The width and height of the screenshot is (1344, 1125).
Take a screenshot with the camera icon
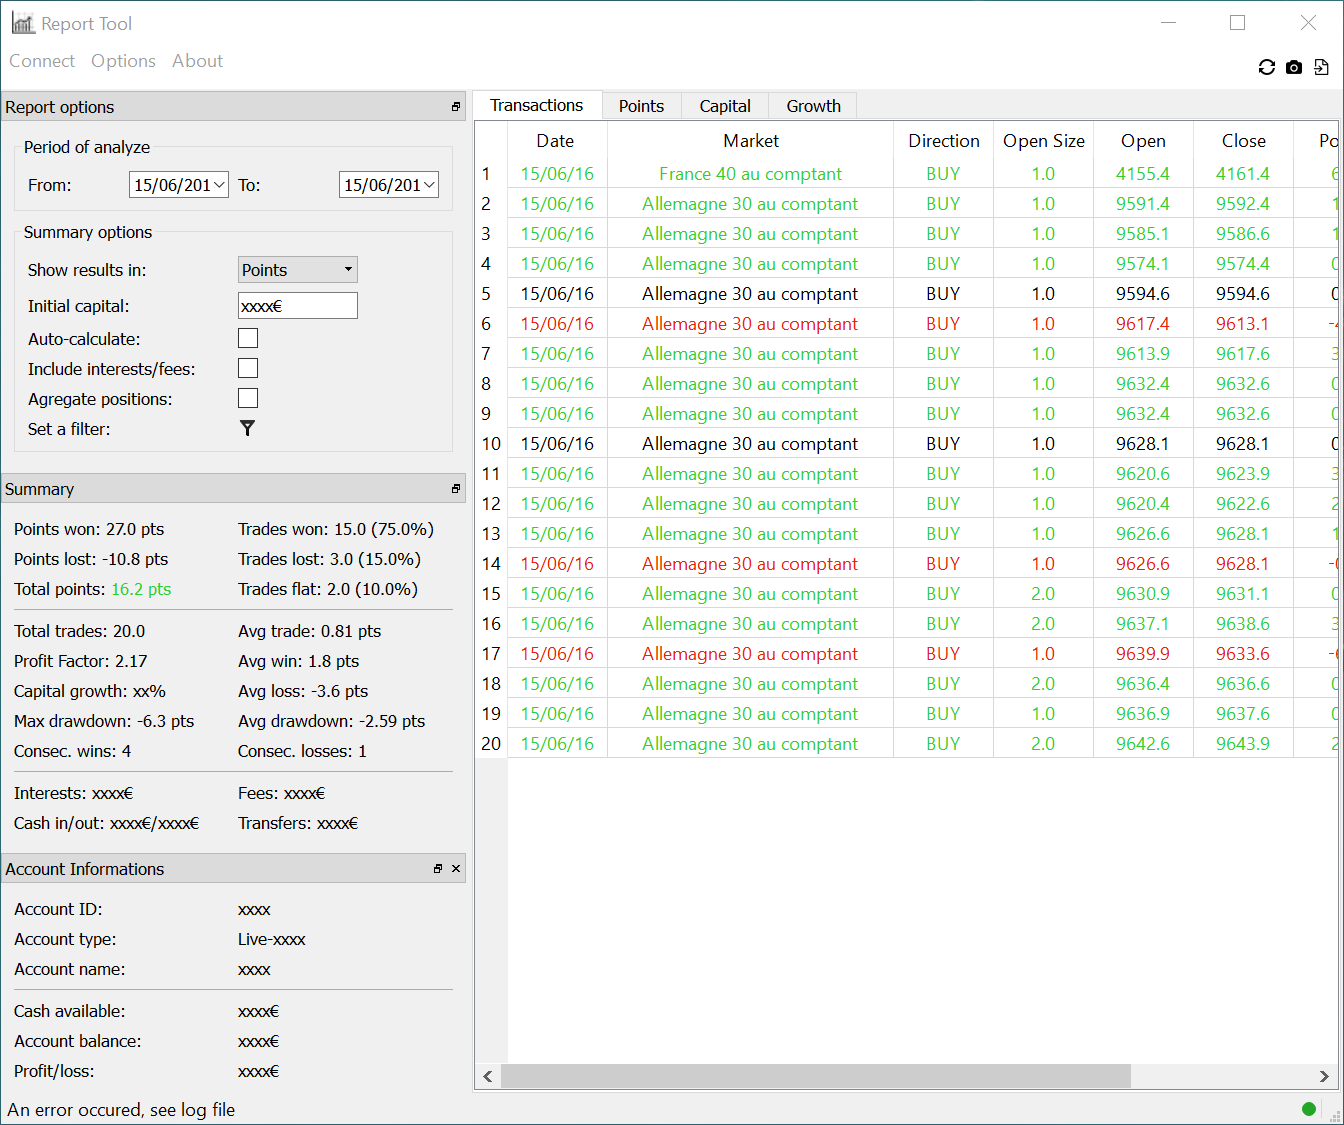pos(1294,67)
